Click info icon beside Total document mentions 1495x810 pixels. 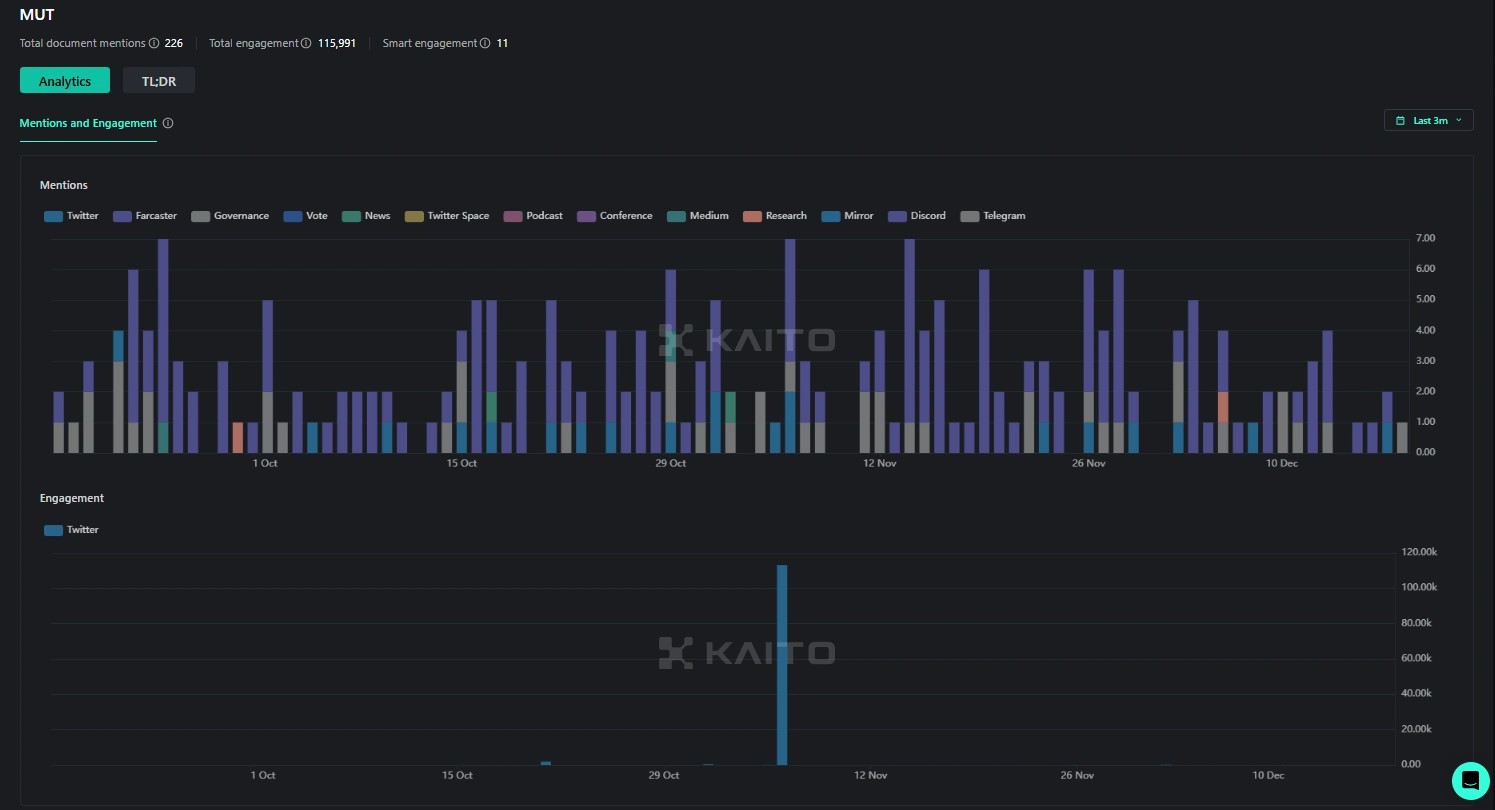(x=154, y=43)
